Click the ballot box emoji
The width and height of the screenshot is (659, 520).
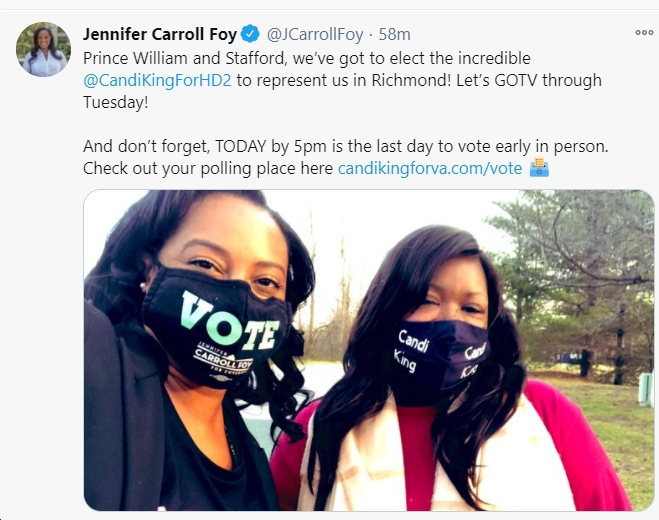(539, 167)
